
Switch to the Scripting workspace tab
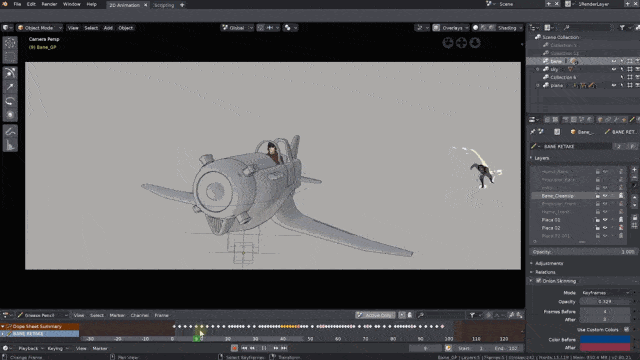point(164,5)
